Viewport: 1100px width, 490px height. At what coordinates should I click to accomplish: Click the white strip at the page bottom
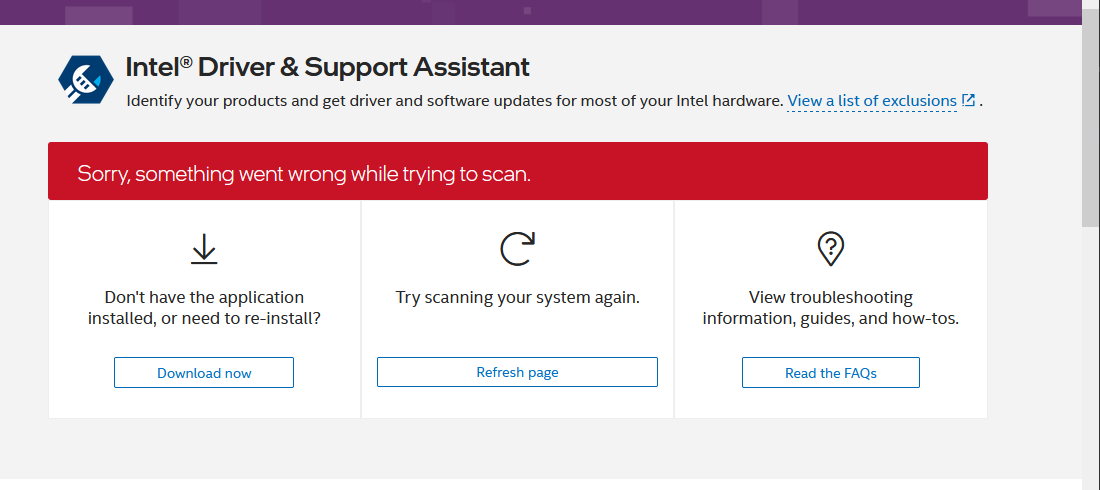540,484
